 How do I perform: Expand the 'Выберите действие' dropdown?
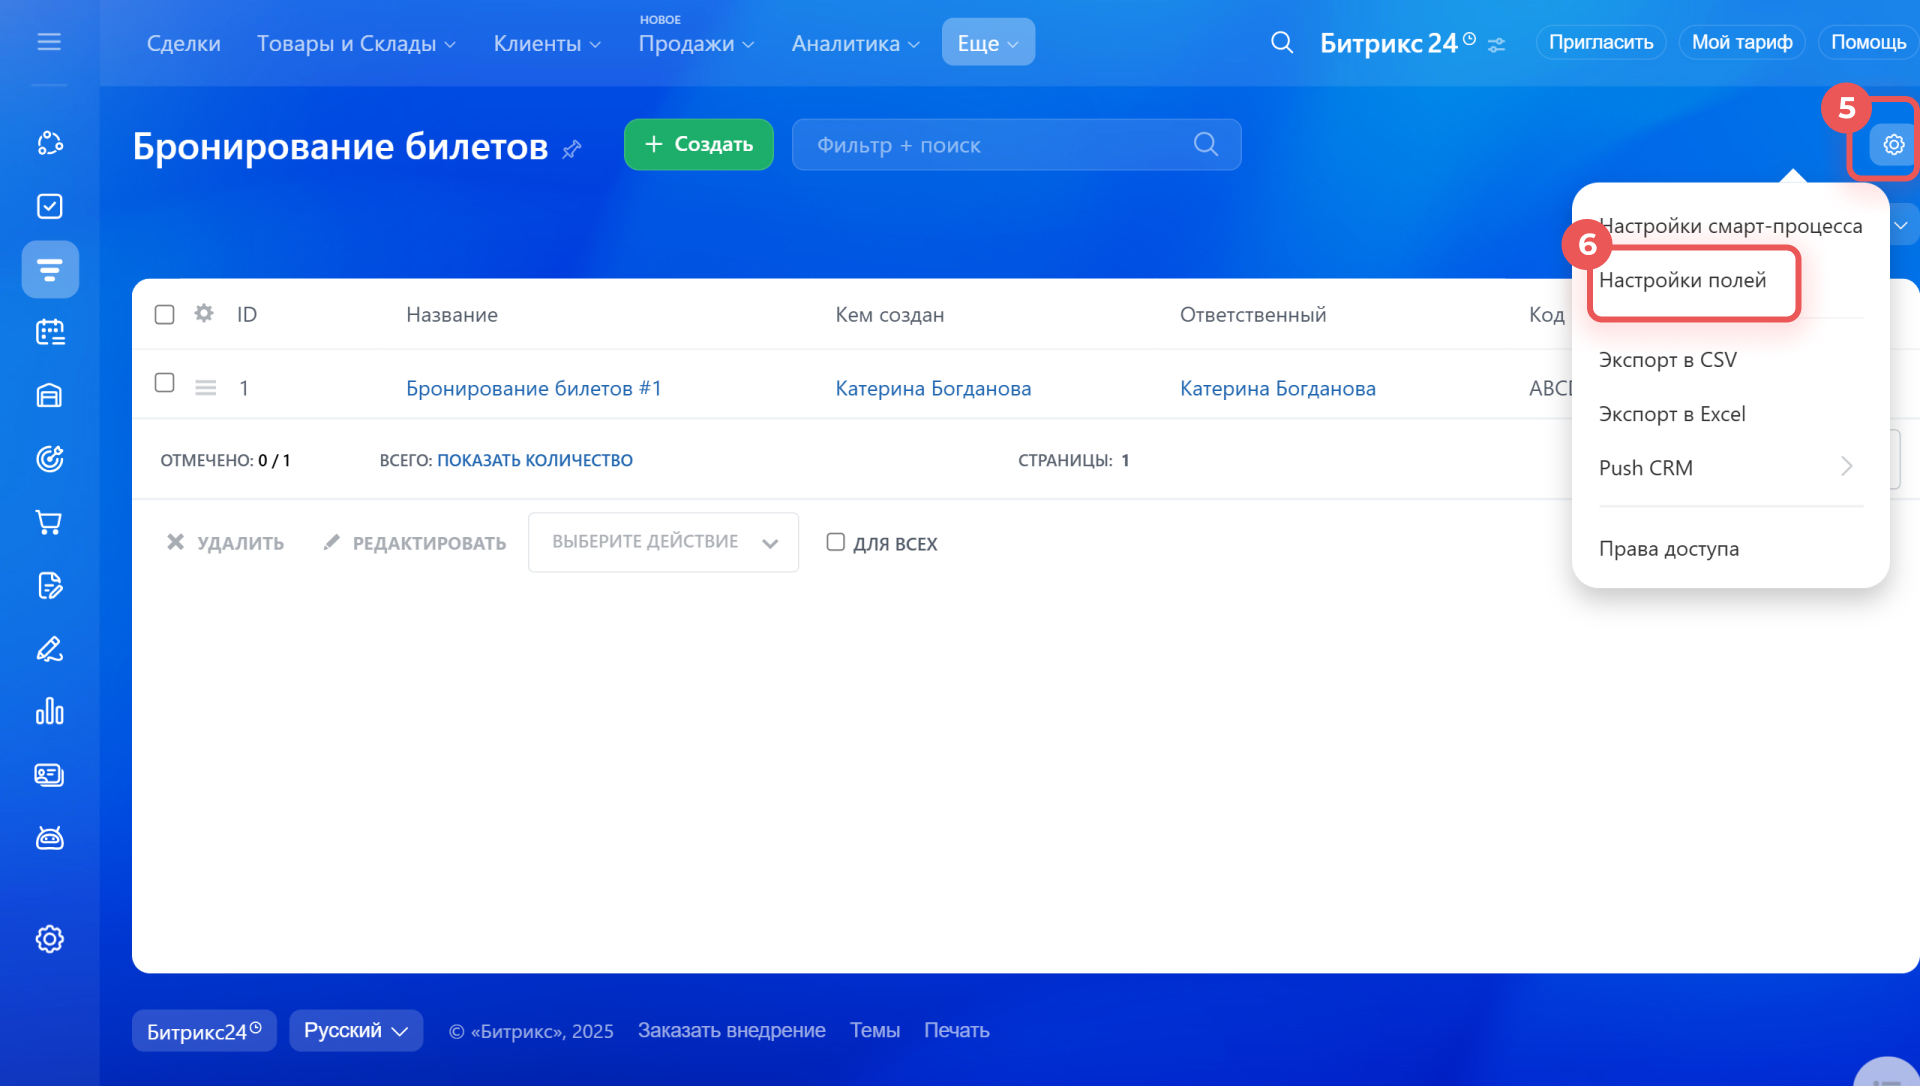(663, 542)
